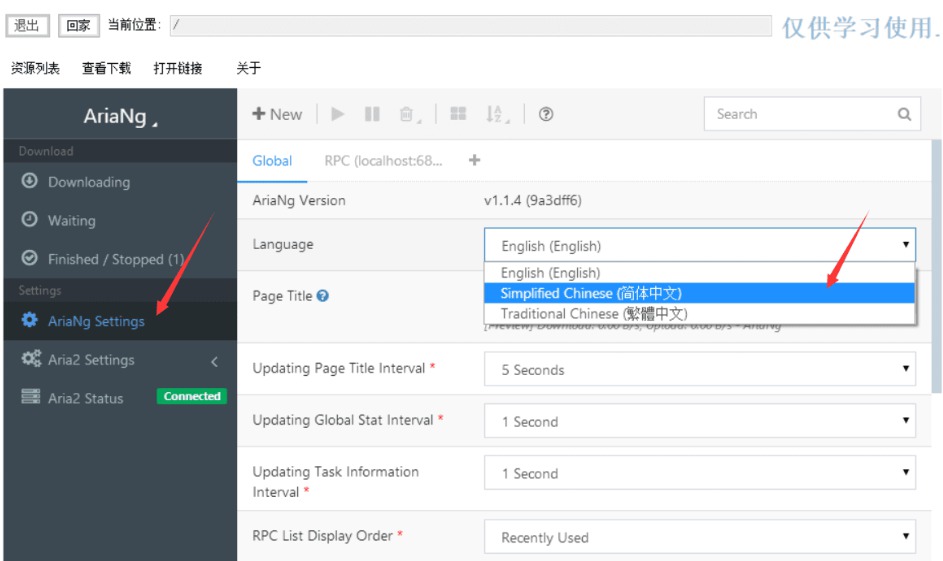The width and height of the screenshot is (943, 561).
Task: Click the pause task icon in toolbar
Action: coord(372,114)
